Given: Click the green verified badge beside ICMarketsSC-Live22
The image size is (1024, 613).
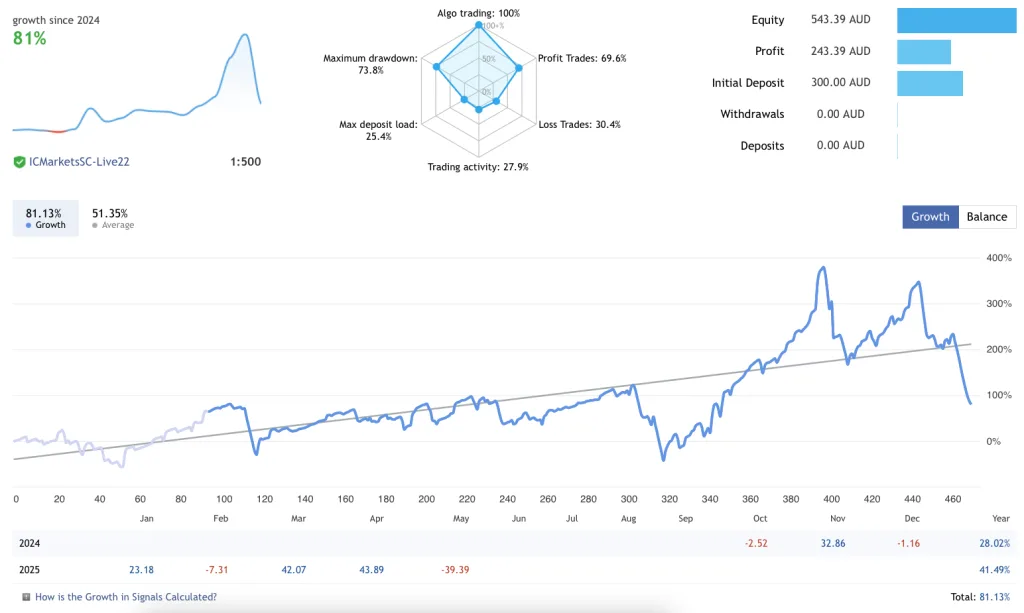Looking at the screenshot, I should 18,161.
